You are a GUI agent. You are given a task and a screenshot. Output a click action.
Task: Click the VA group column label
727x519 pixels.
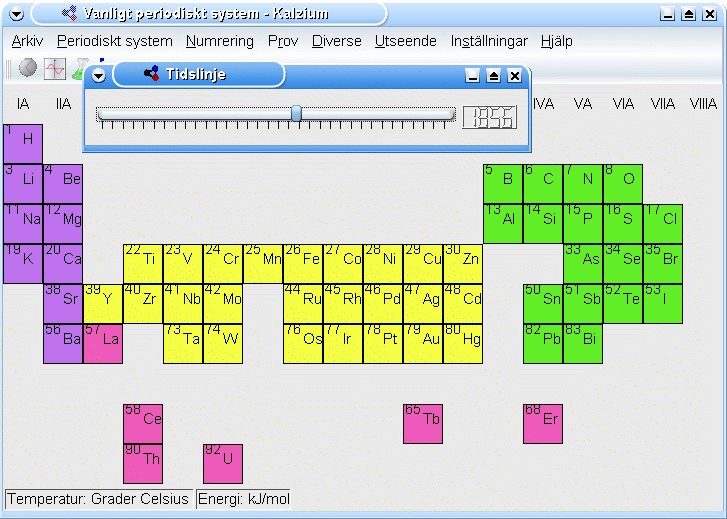click(x=583, y=103)
